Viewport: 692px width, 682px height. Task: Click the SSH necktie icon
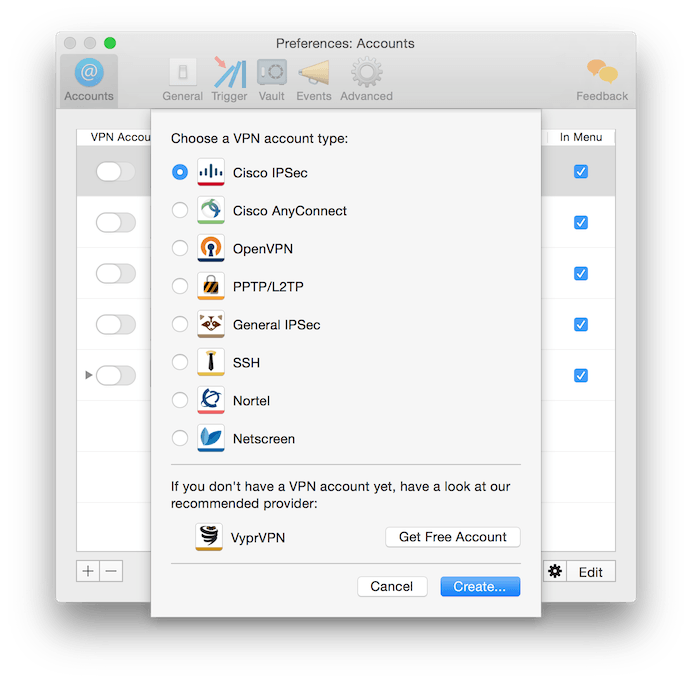[211, 362]
